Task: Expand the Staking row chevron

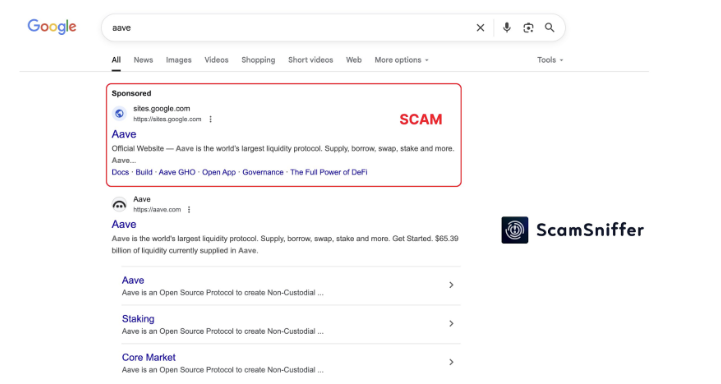Action: tap(451, 324)
